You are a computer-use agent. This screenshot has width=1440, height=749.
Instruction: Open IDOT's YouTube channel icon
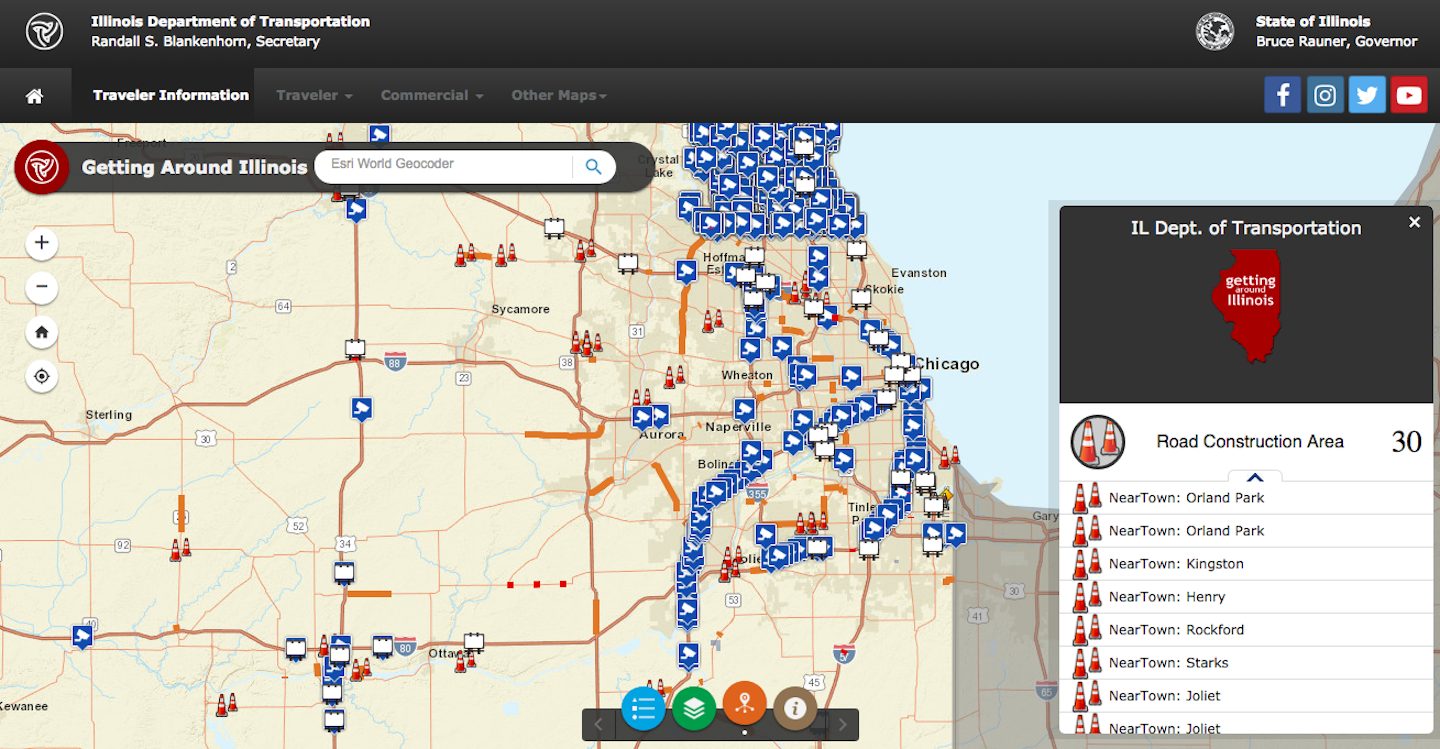tap(1409, 94)
